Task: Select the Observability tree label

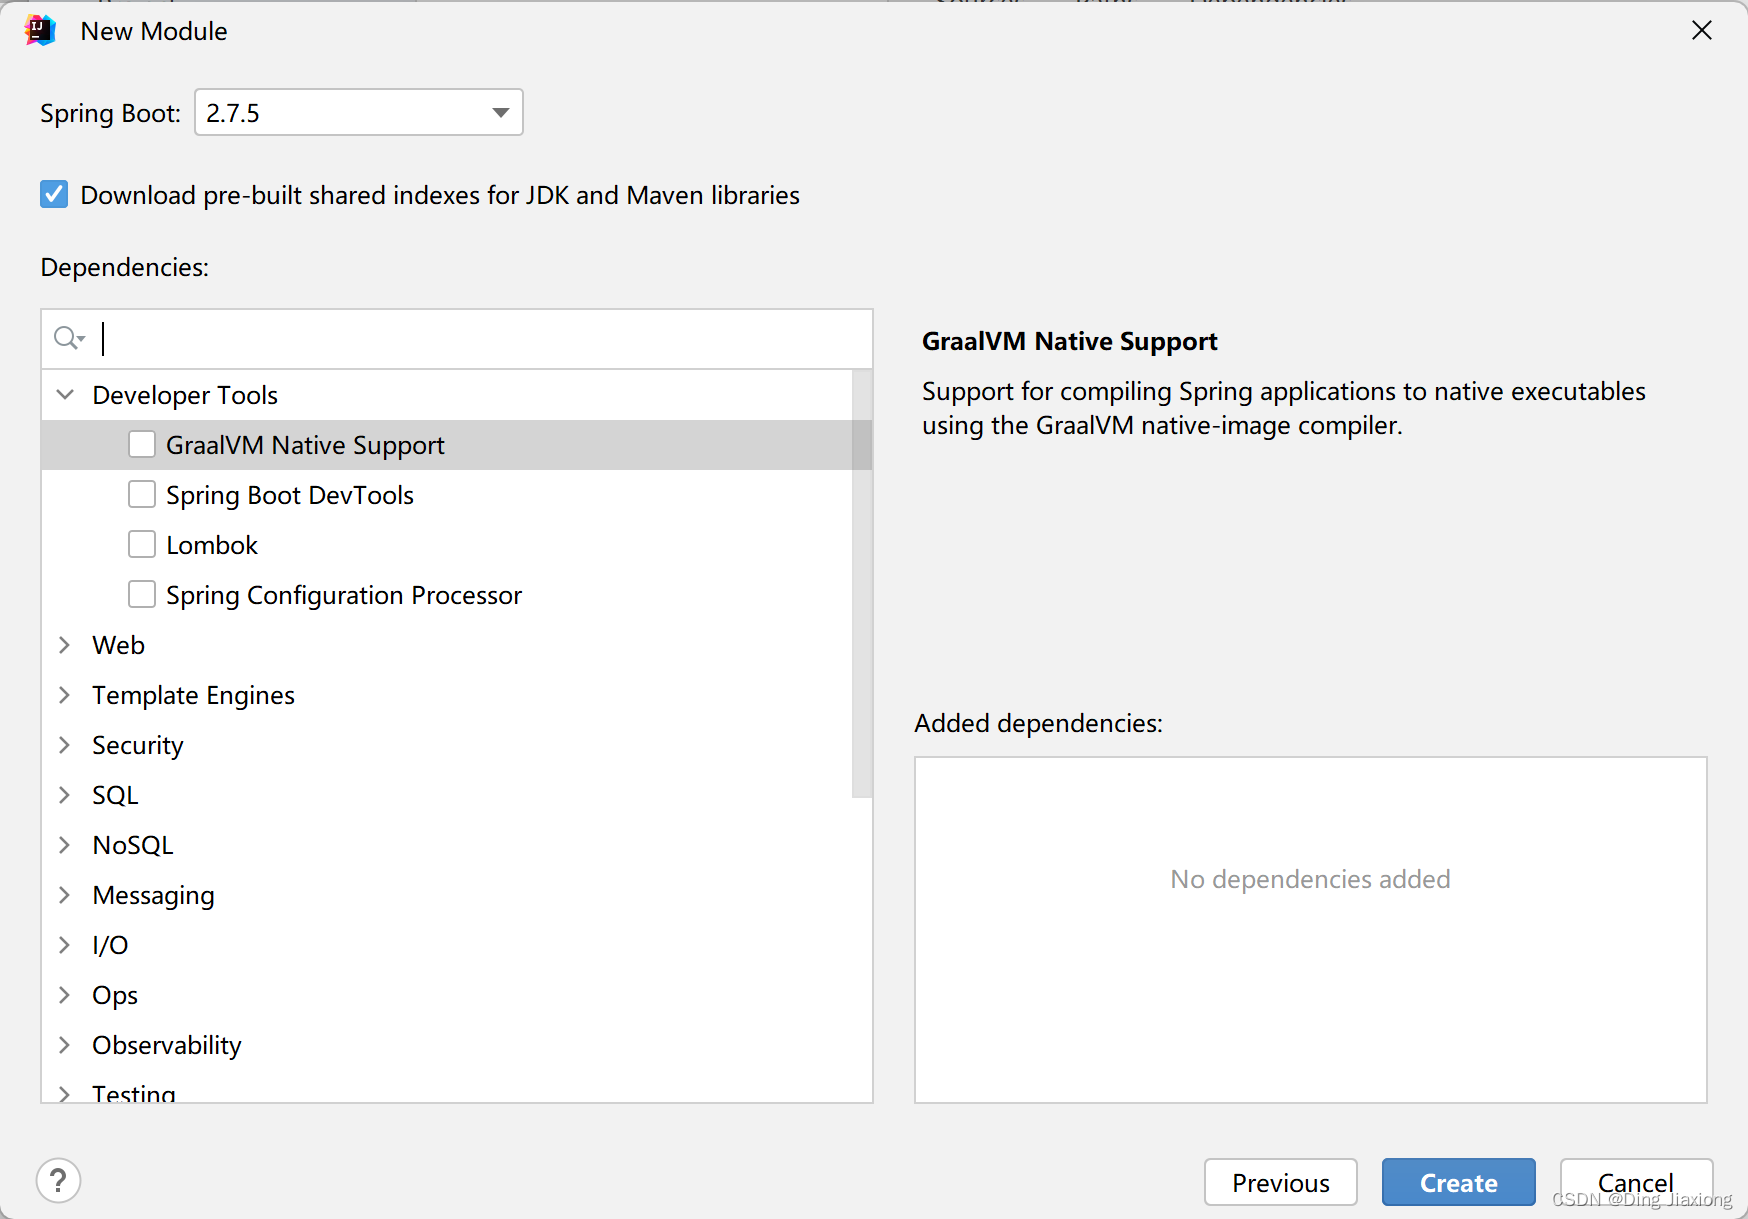Action: tap(167, 1045)
